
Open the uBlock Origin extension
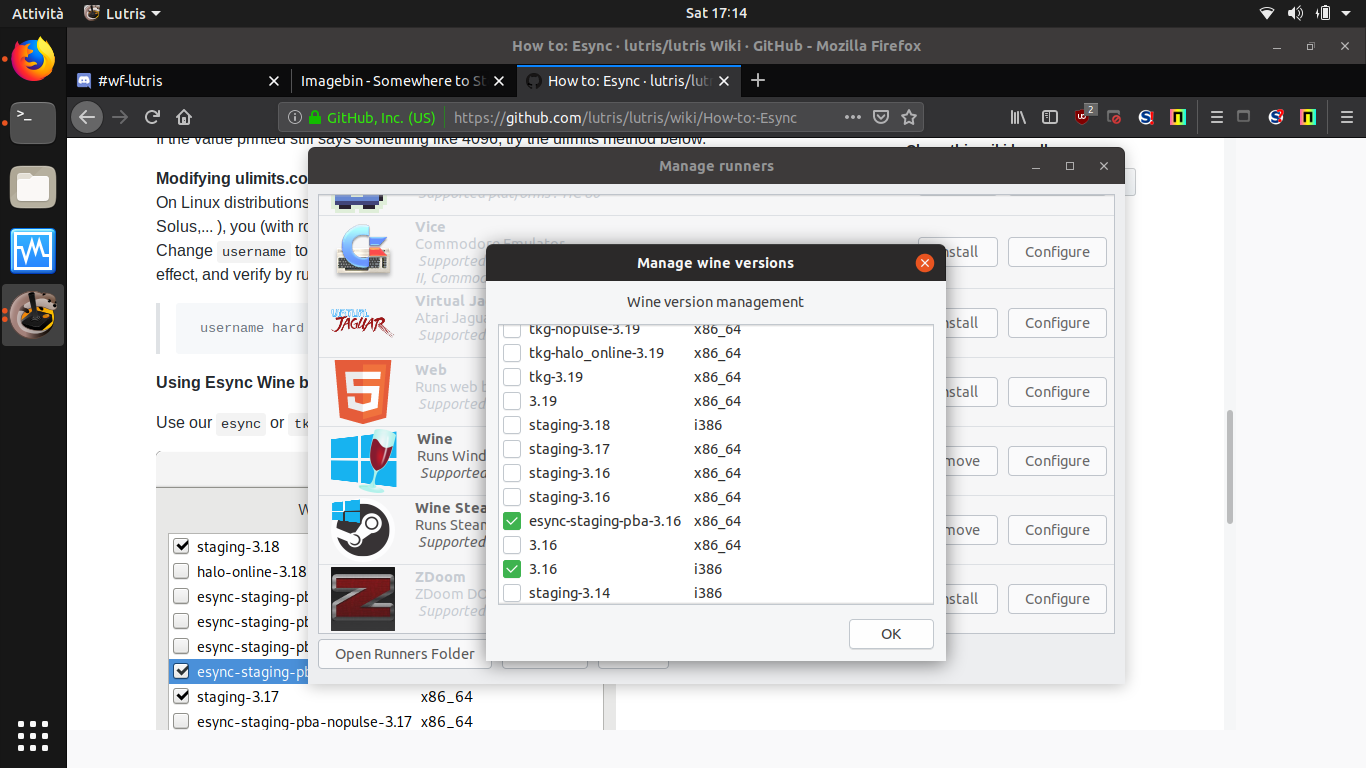coord(1084,117)
